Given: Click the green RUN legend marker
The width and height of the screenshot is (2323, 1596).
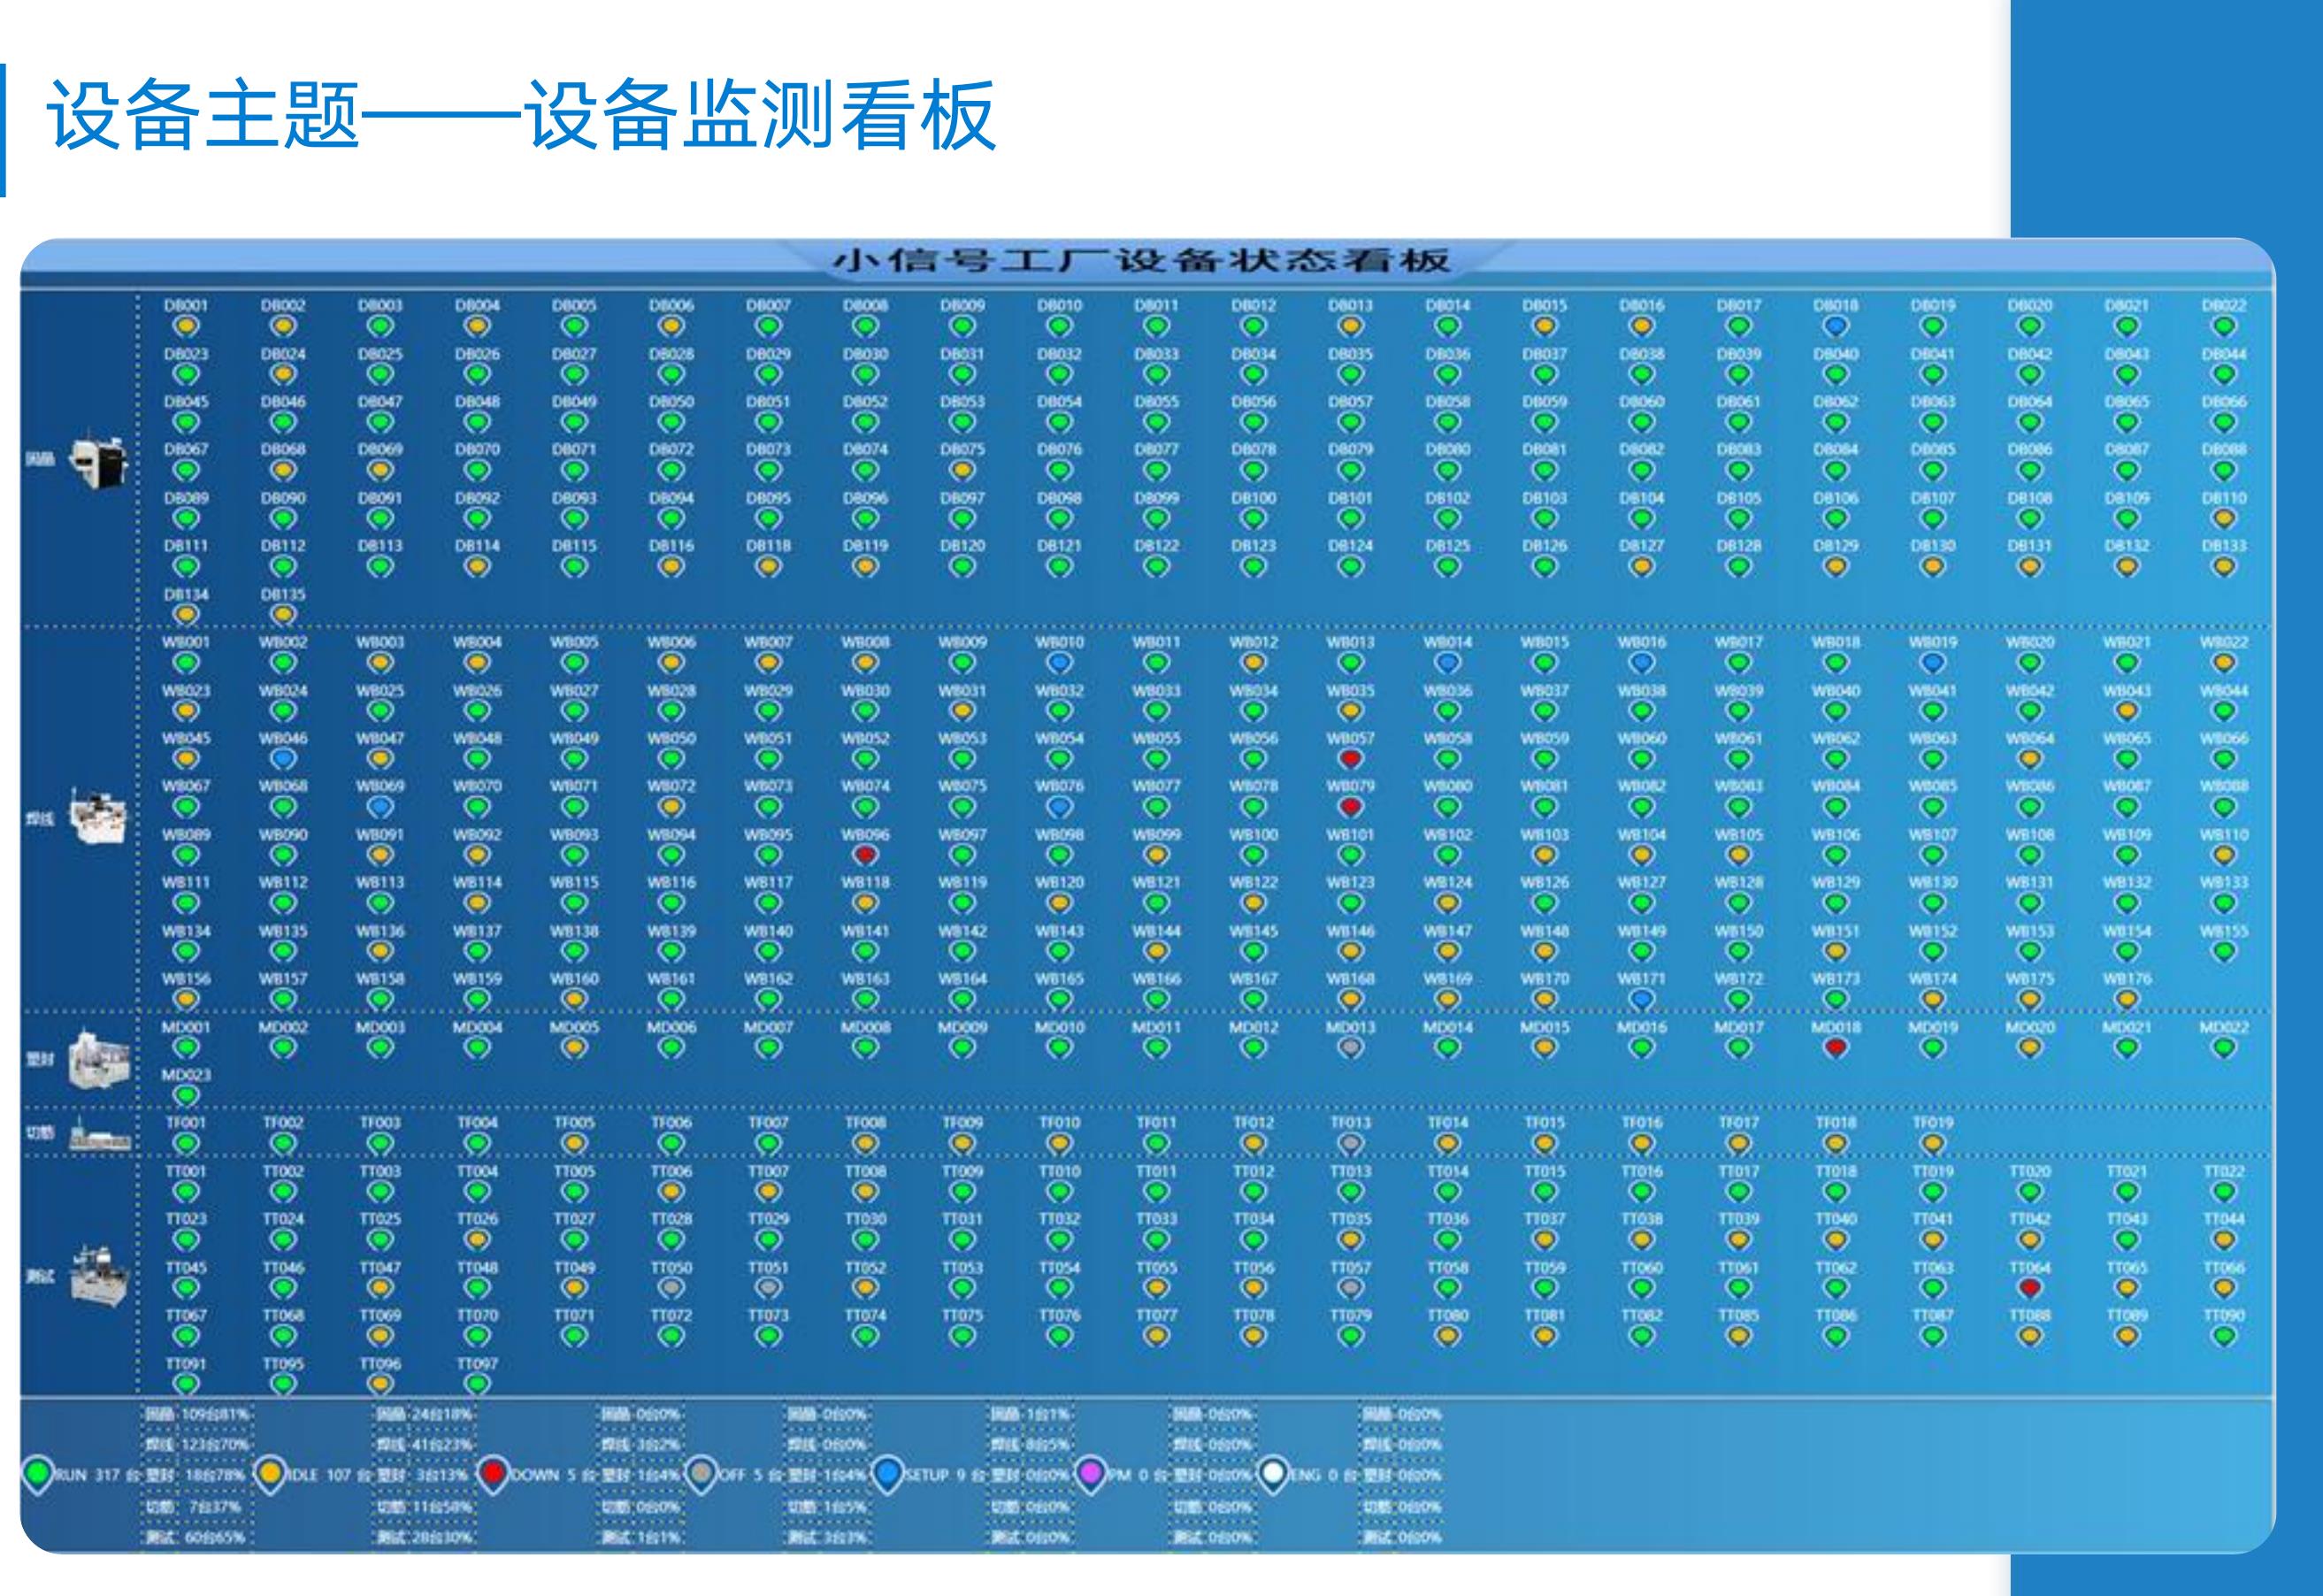Looking at the screenshot, I should tap(37, 1475).
